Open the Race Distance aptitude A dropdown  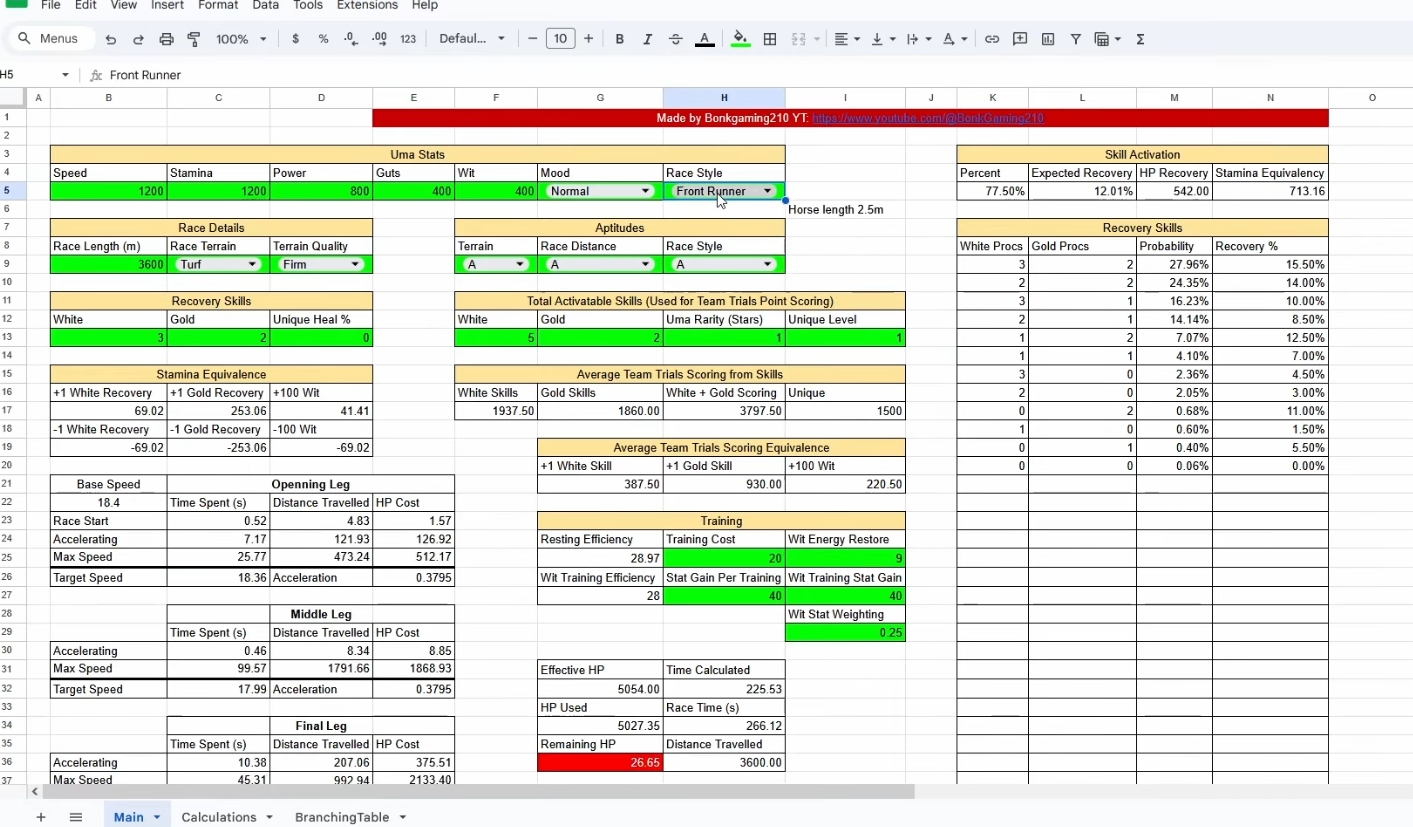click(x=600, y=265)
